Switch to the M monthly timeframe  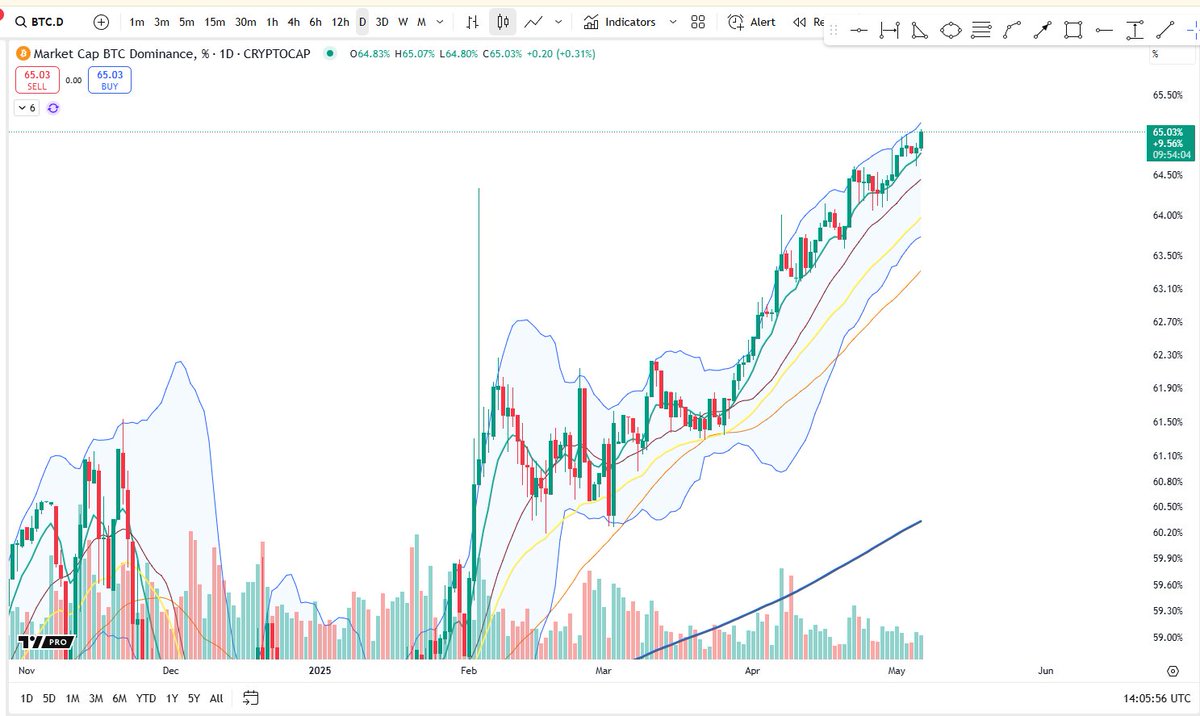(422, 21)
